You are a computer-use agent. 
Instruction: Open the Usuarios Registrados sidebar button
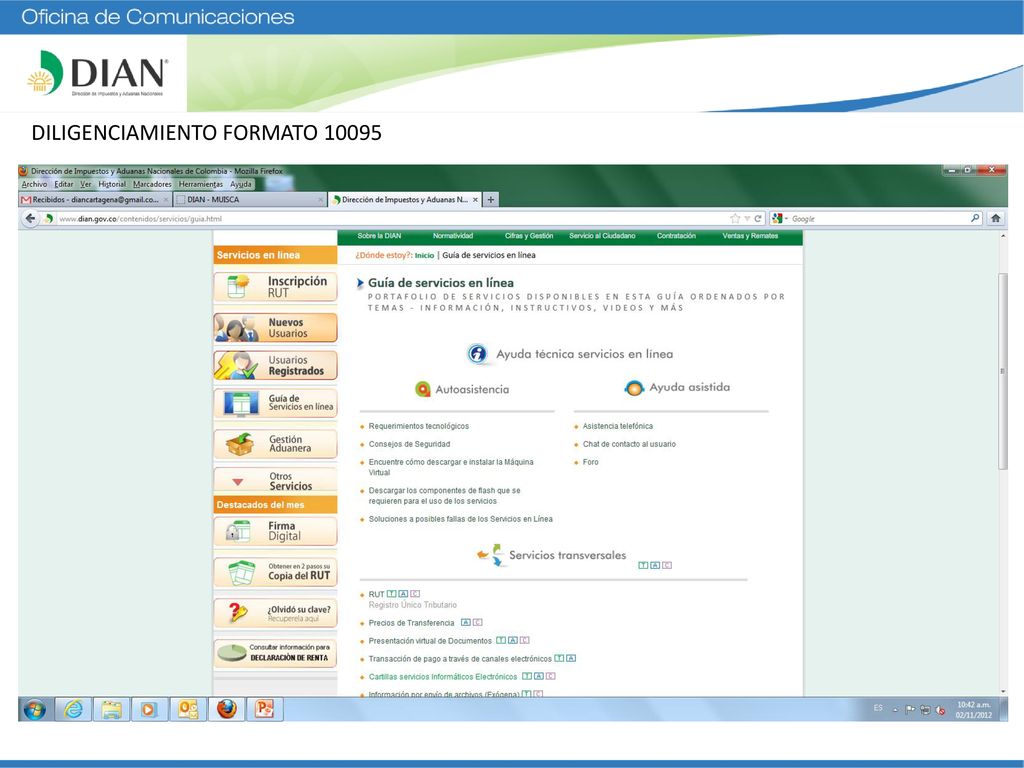coord(275,365)
